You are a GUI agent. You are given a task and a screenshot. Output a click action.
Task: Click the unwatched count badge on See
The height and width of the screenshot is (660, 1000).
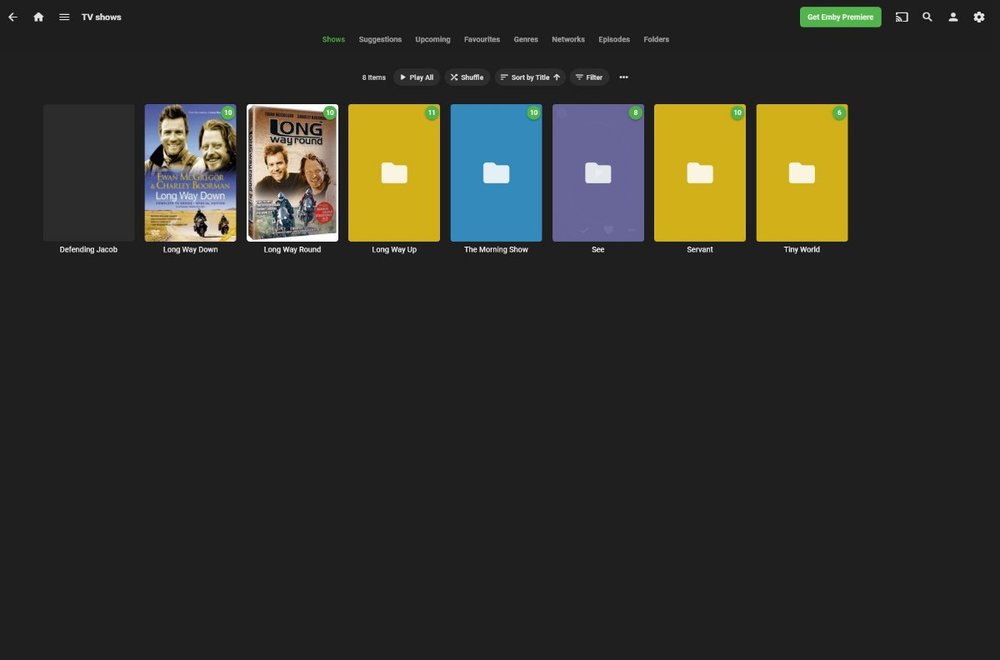click(635, 112)
